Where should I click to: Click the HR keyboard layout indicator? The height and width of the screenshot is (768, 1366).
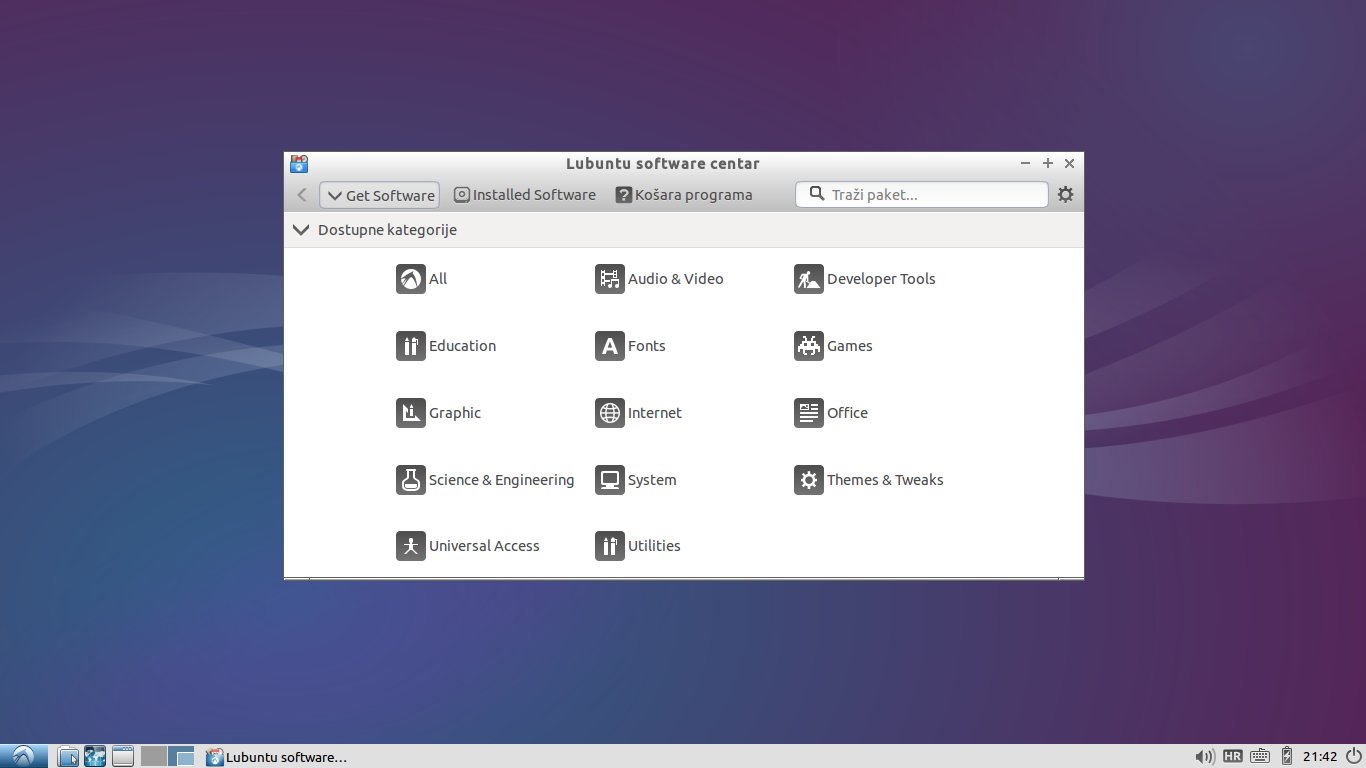click(x=1232, y=757)
